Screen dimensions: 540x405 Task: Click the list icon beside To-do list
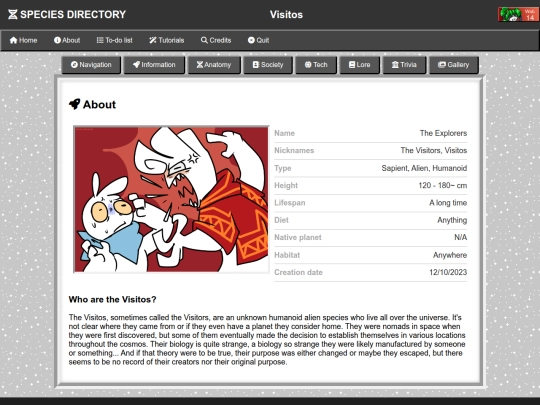(x=100, y=40)
